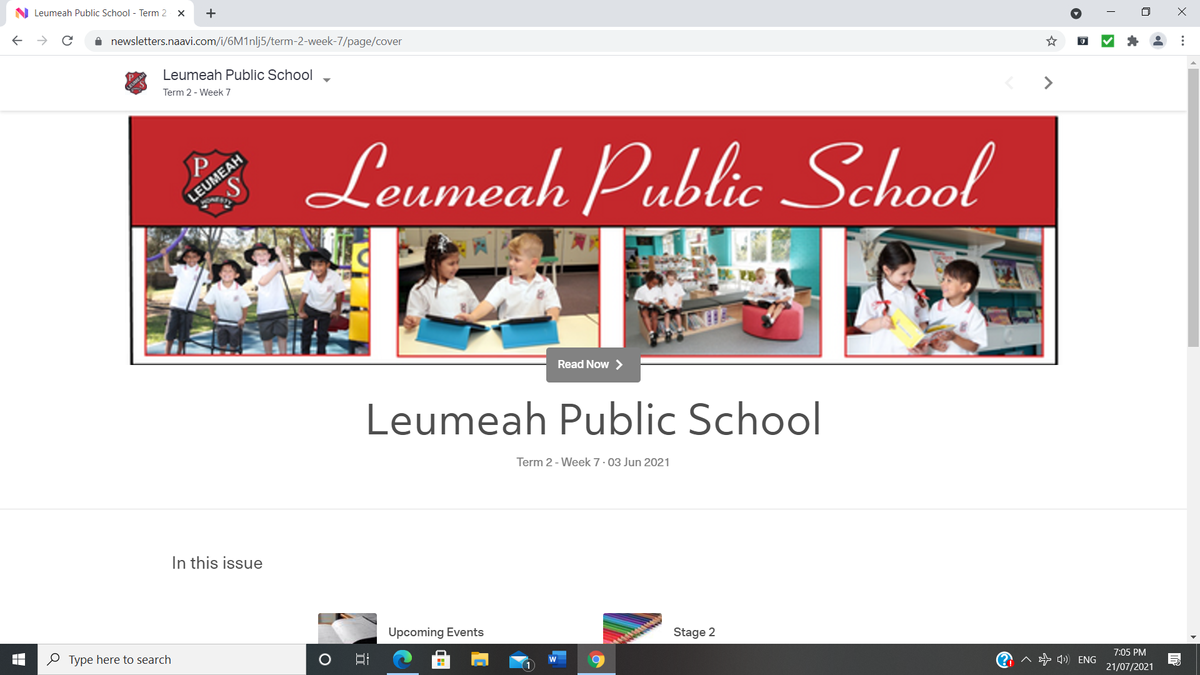Open Cortana circle icon
Screen dimensions: 1200x675
point(324,659)
